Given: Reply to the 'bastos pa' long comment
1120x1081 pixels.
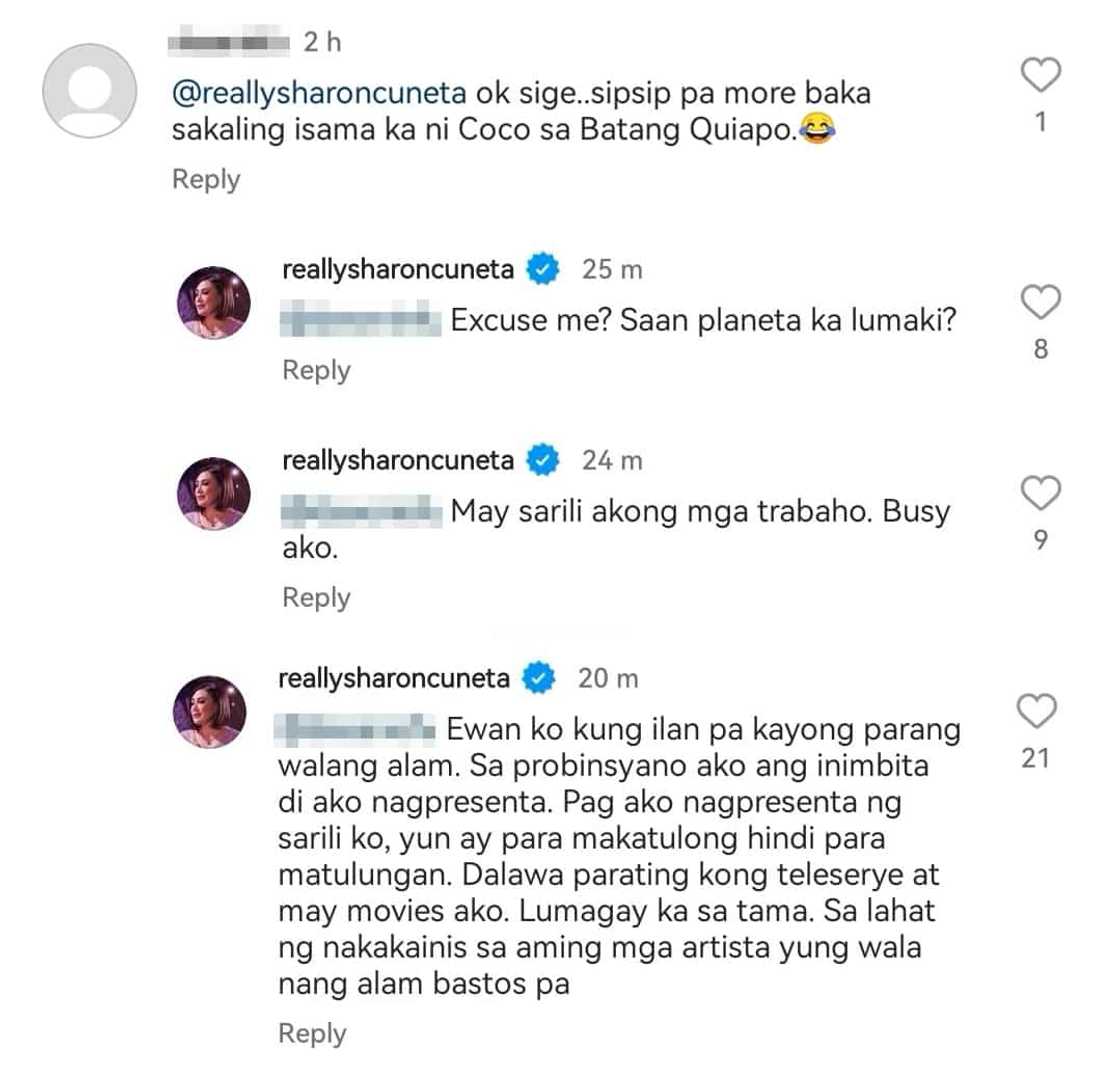Looking at the screenshot, I should pos(312,1034).
